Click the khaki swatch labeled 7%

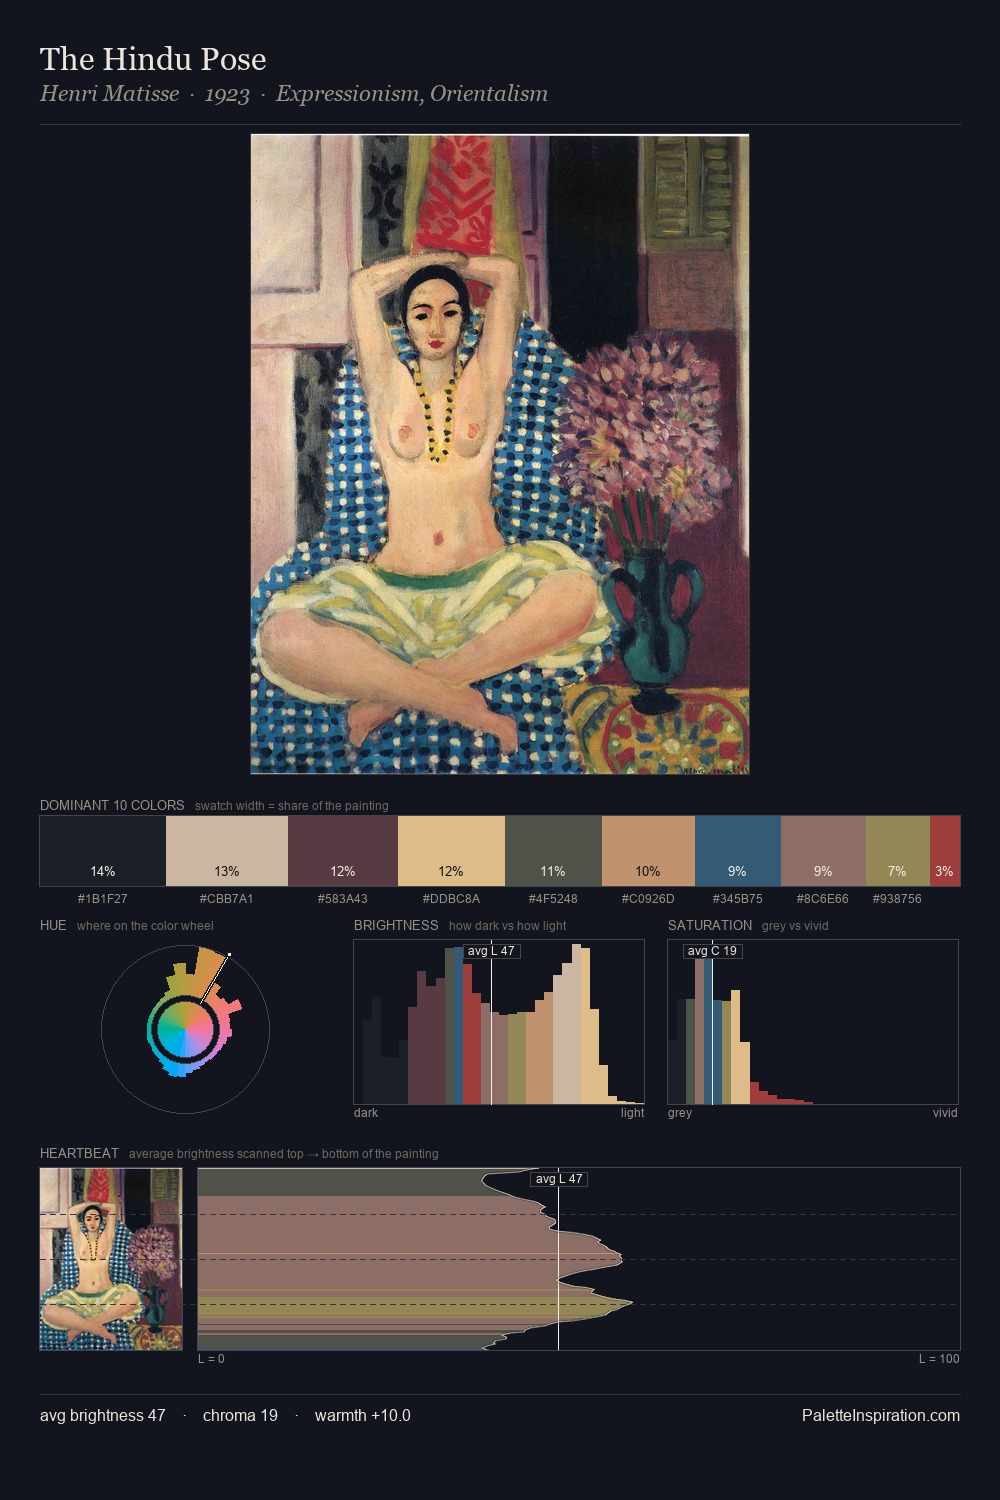click(898, 851)
